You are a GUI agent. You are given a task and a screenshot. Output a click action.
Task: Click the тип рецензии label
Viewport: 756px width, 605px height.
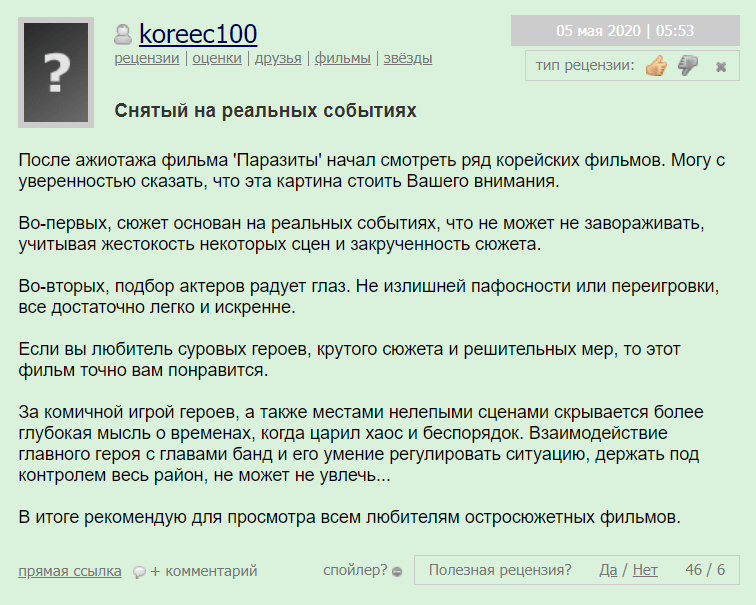pyautogui.click(x=585, y=65)
